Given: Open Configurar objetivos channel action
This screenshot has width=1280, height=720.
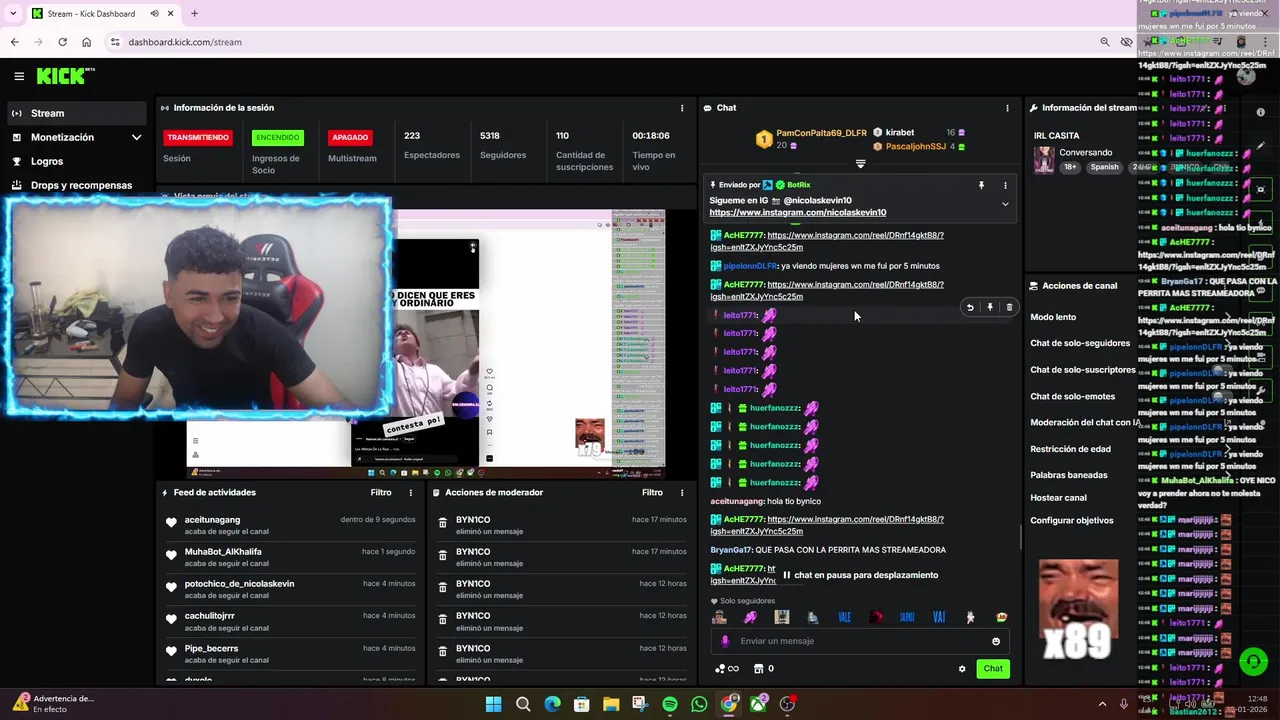Looking at the screenshot, I should [1072, 521].
